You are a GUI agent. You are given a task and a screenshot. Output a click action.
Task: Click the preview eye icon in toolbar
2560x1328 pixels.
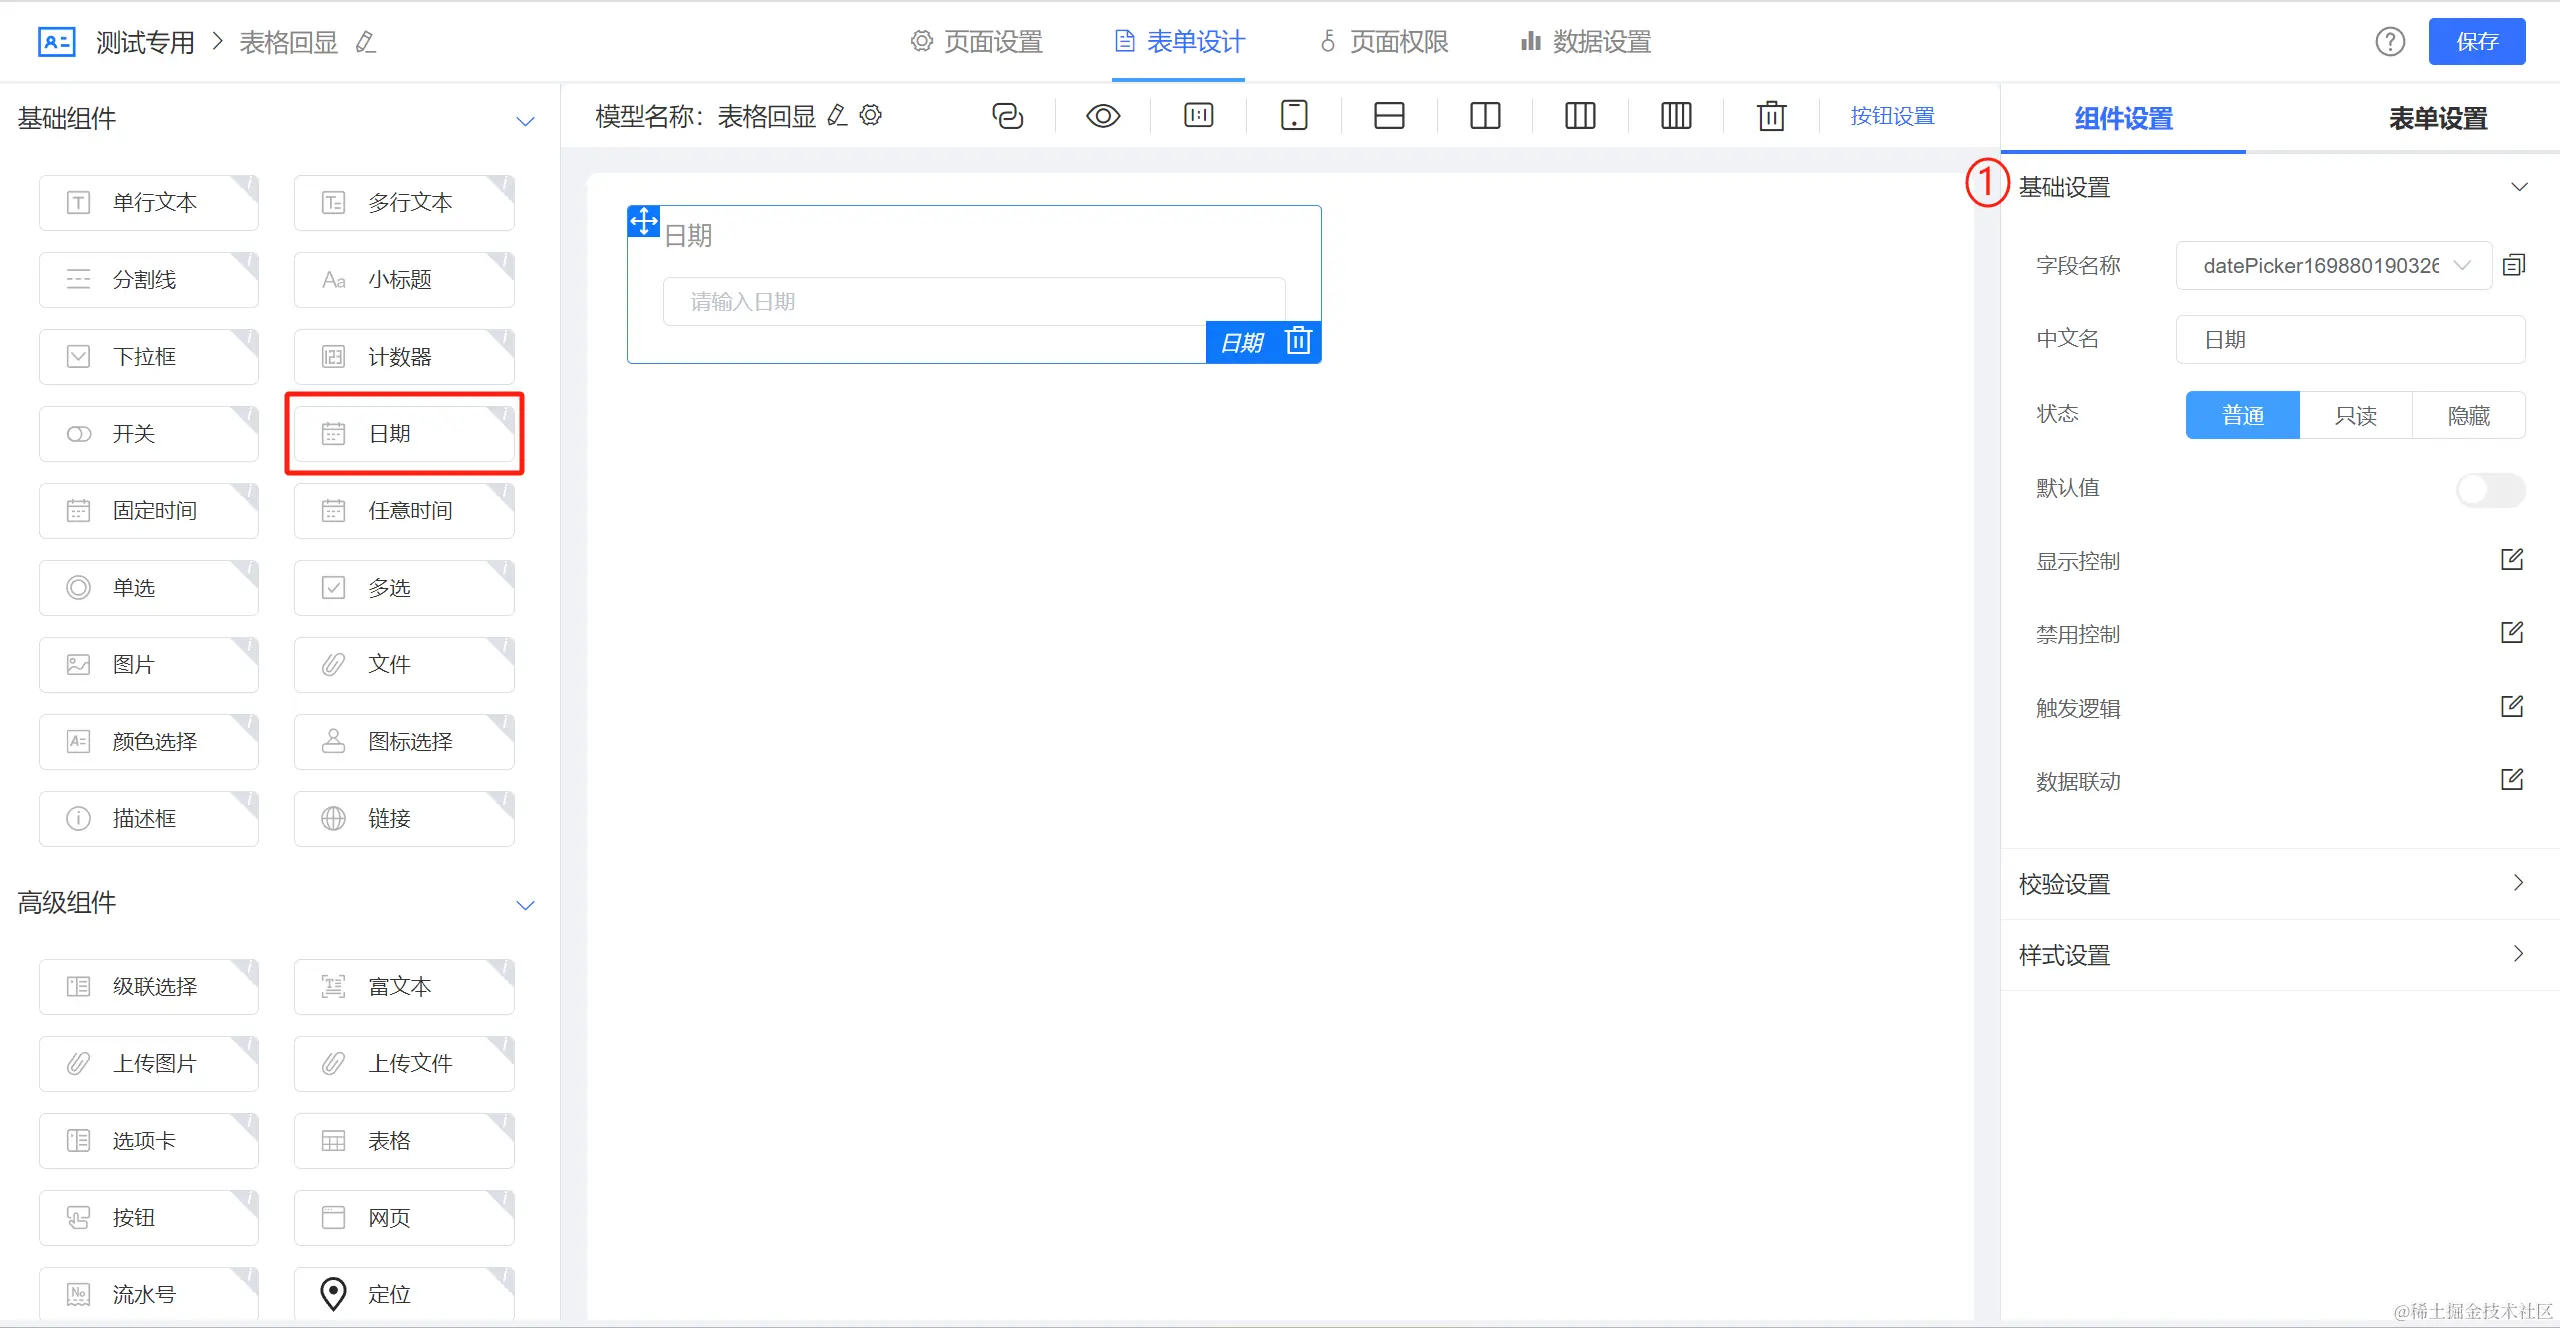pos(1102,116)
